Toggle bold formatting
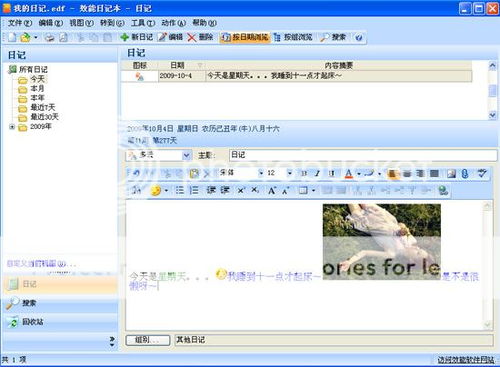This screenshot has width=500, height=367. [x=304, y=173]
